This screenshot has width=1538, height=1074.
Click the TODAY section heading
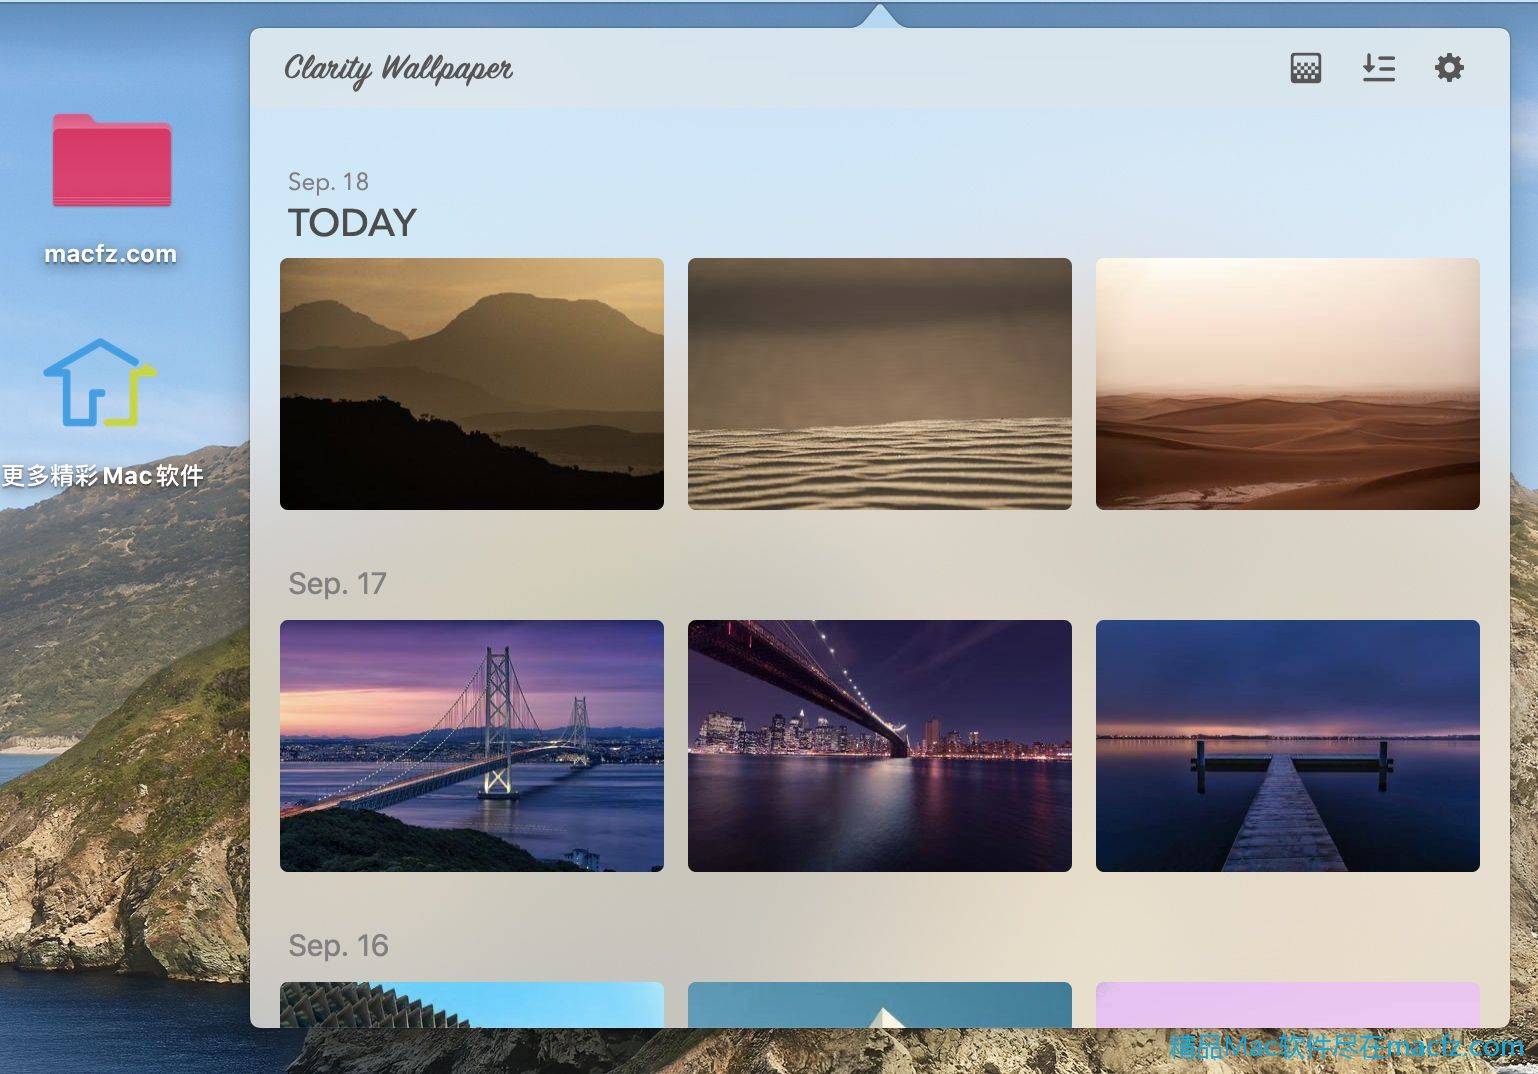(352, 223)
